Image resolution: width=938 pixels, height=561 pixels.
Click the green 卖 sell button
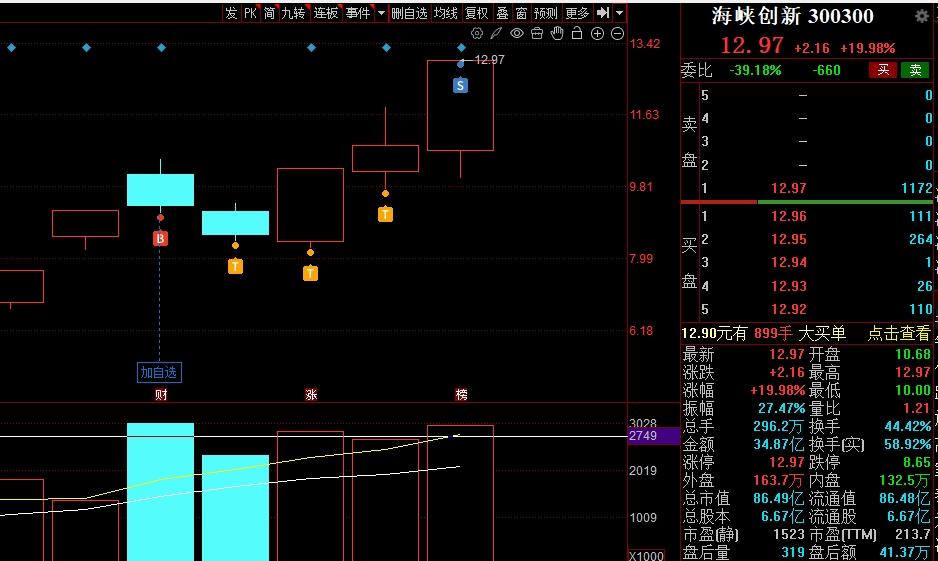coord(915,70)
